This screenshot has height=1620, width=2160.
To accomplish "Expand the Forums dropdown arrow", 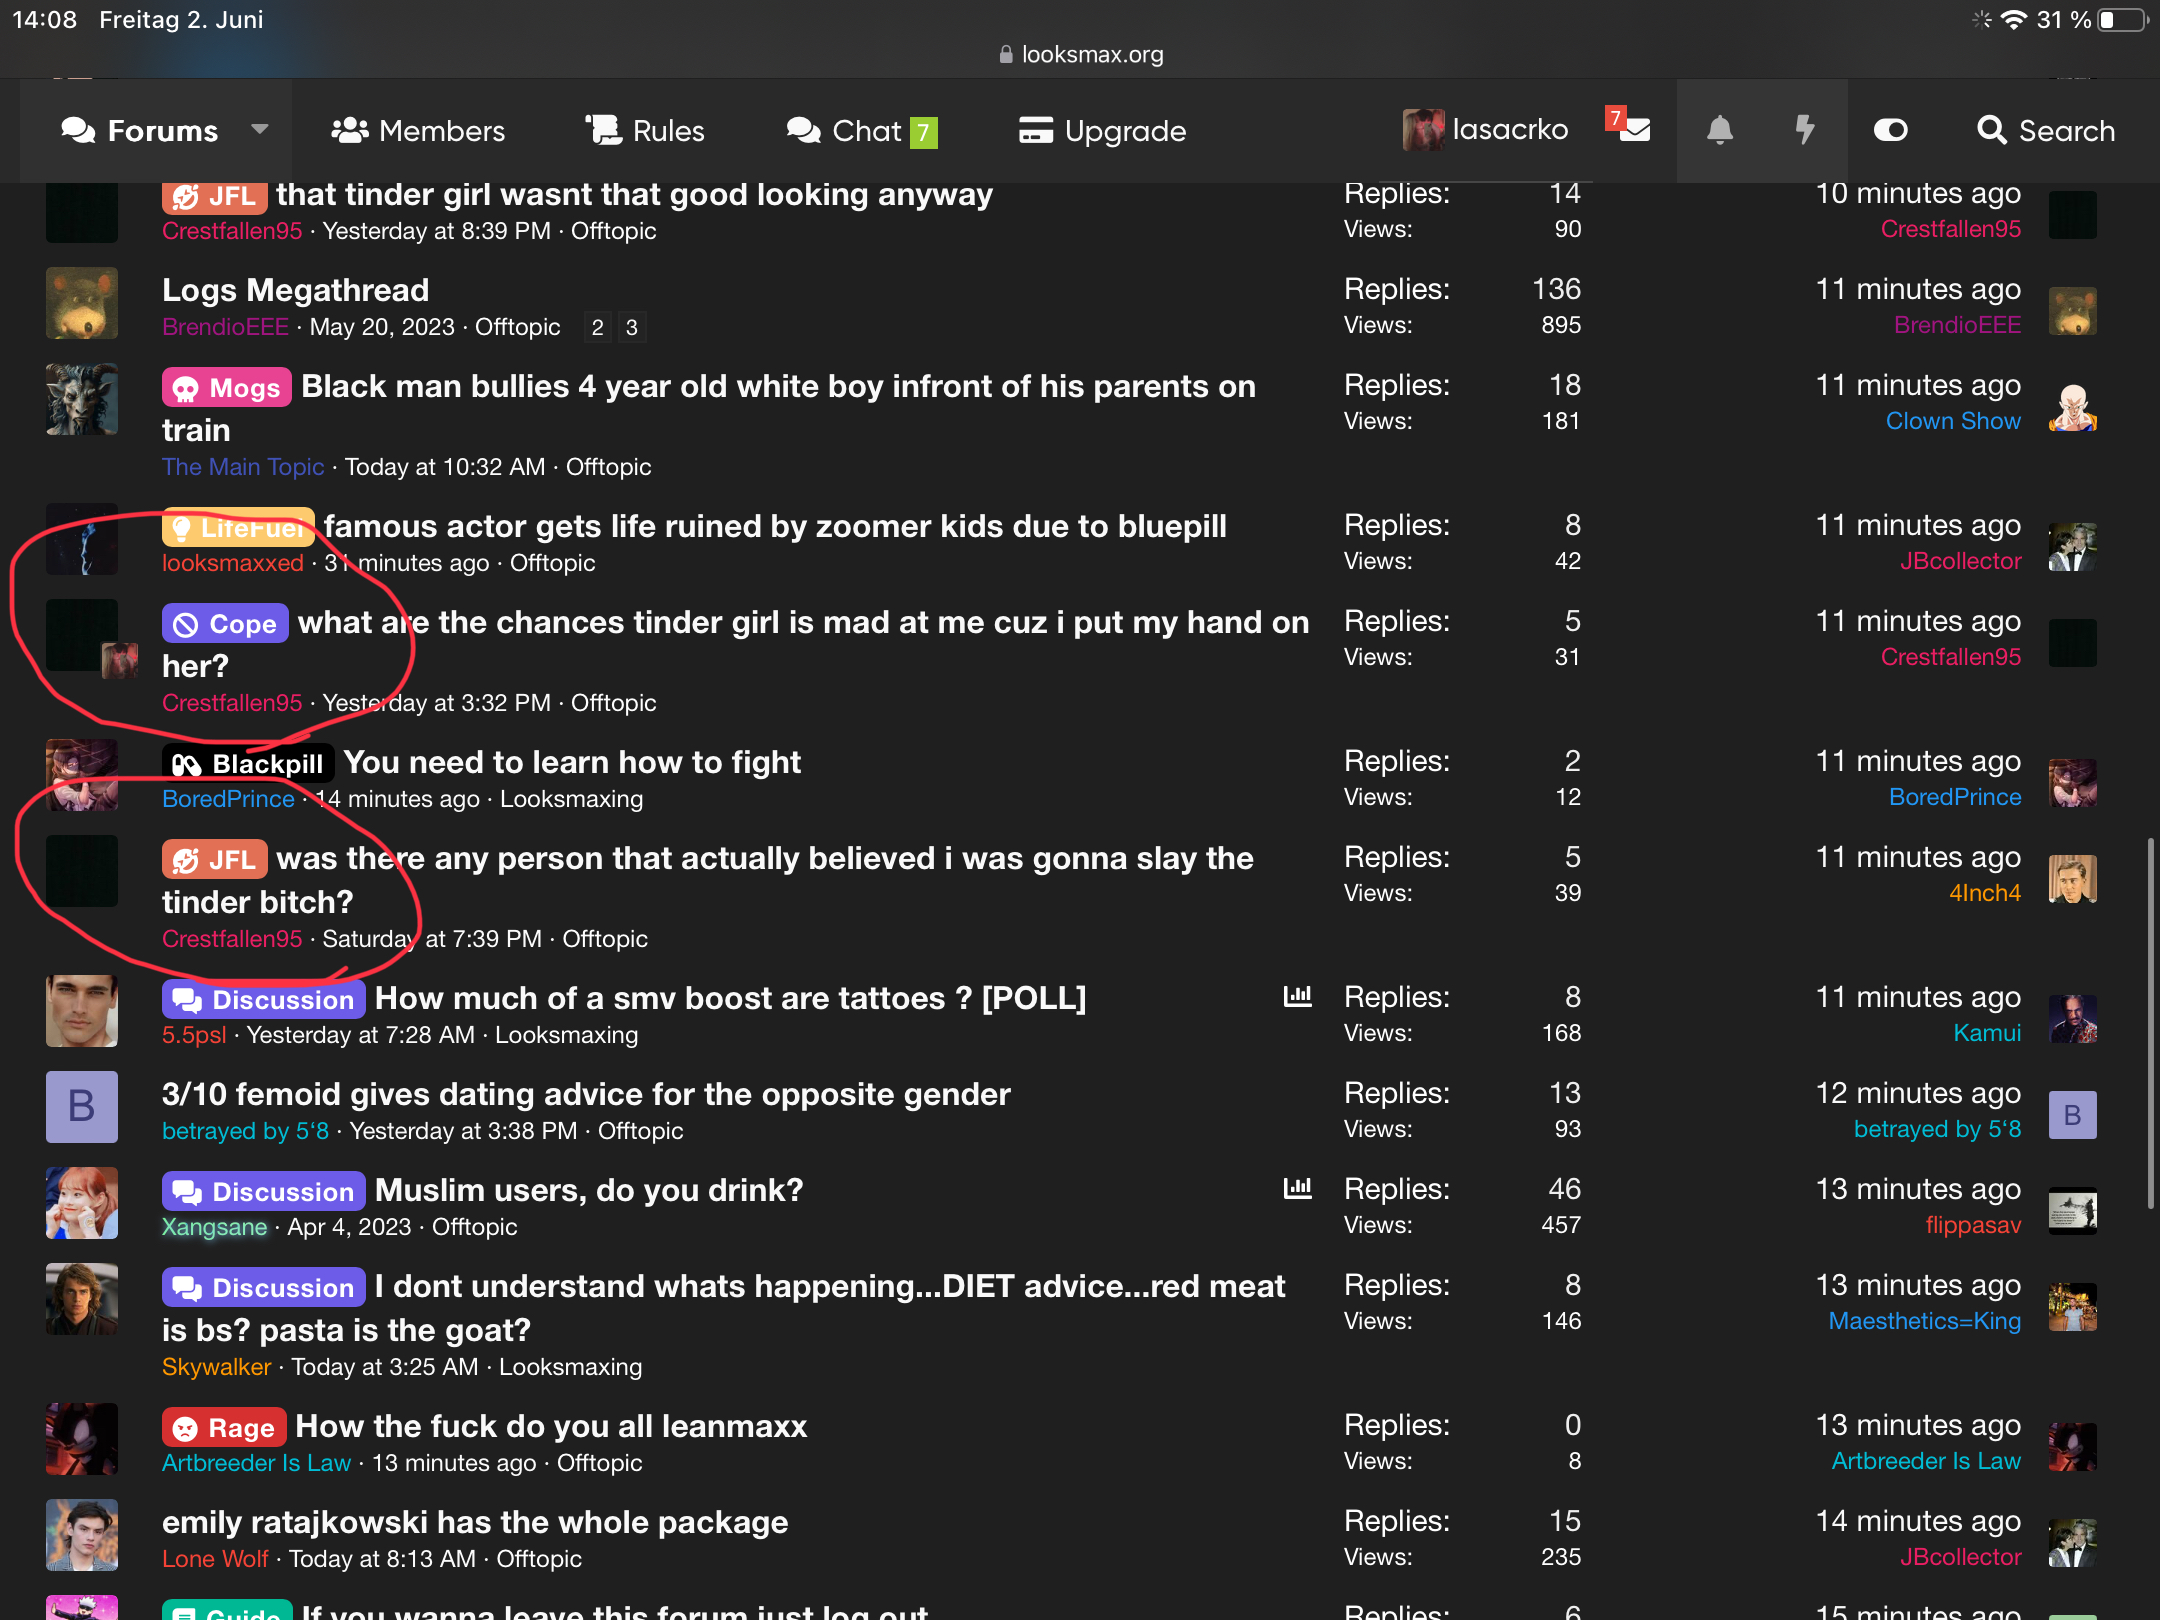I will tap(260, 130).
